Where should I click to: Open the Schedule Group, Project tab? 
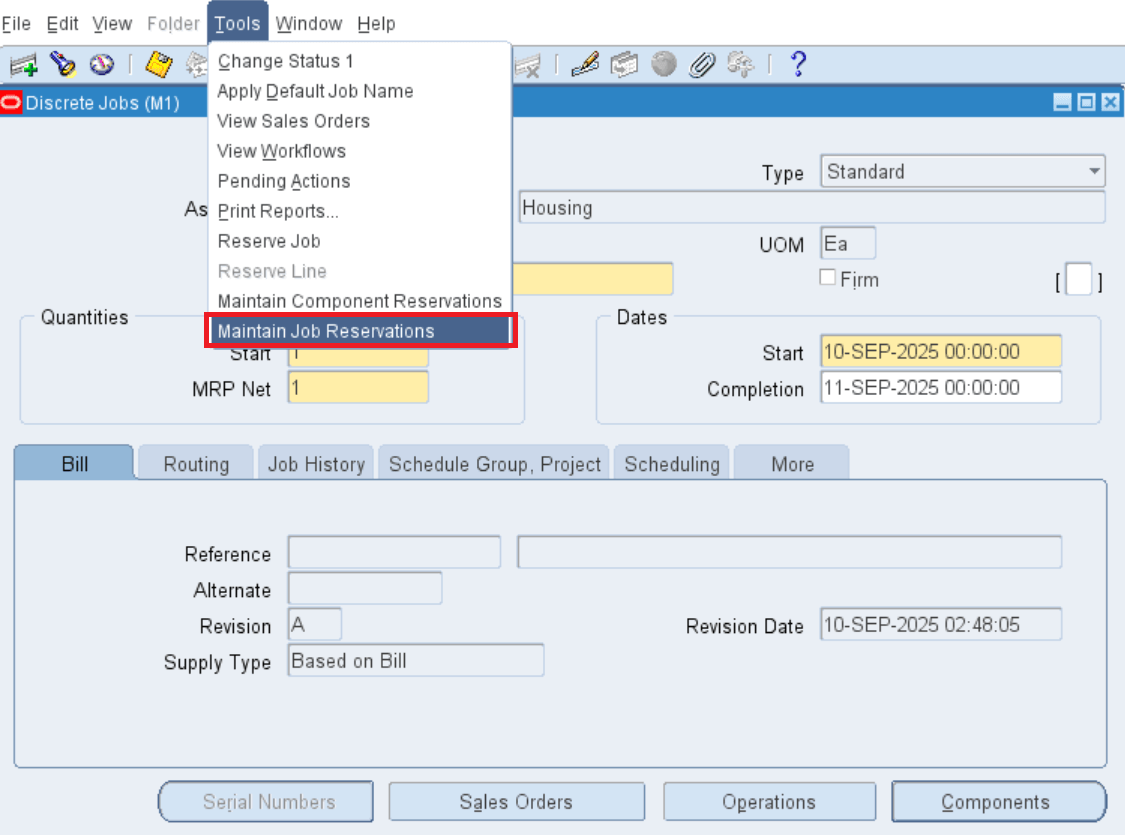[x=494, y=463]
